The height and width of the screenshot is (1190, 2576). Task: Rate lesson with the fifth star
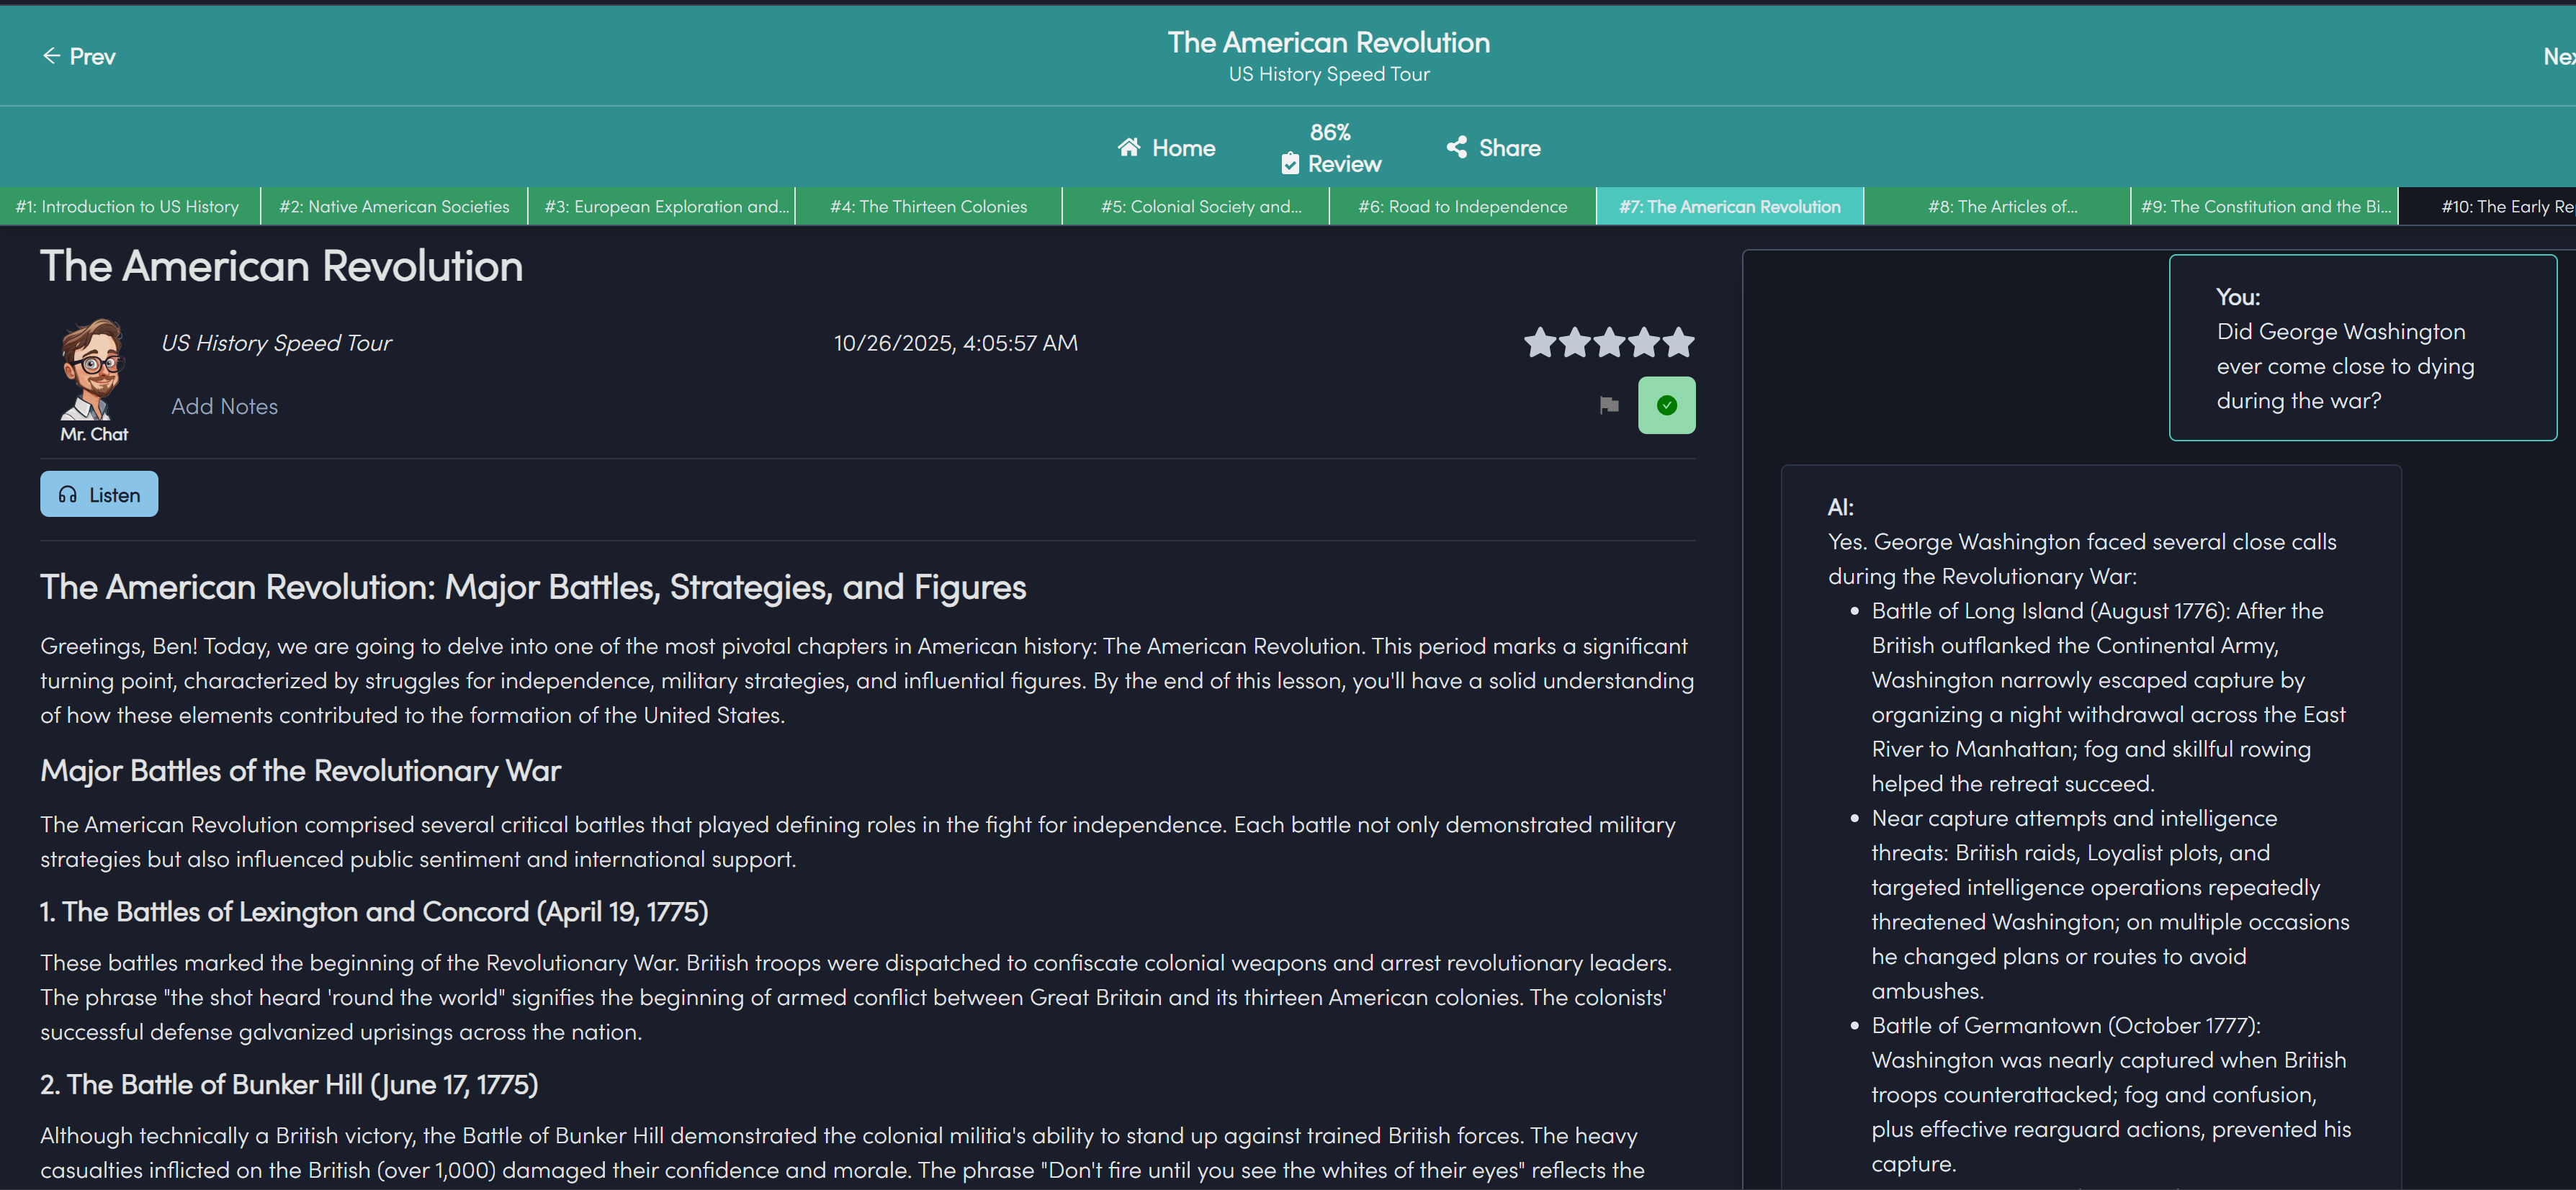point(1678,343)
